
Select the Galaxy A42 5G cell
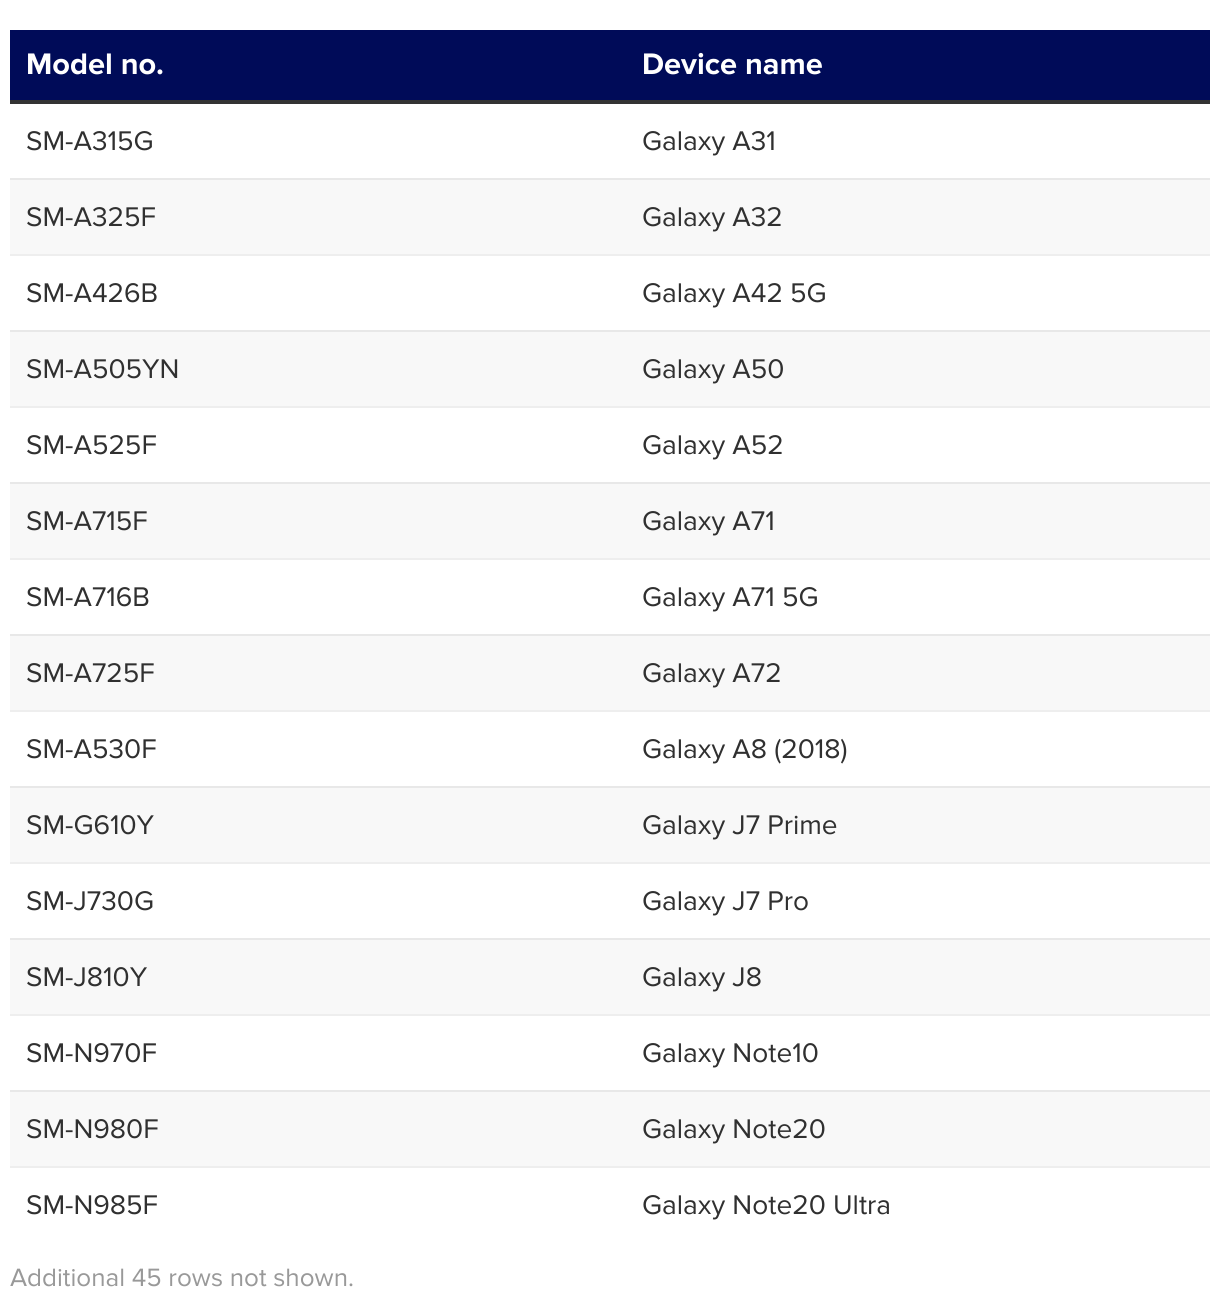(734, 293)
